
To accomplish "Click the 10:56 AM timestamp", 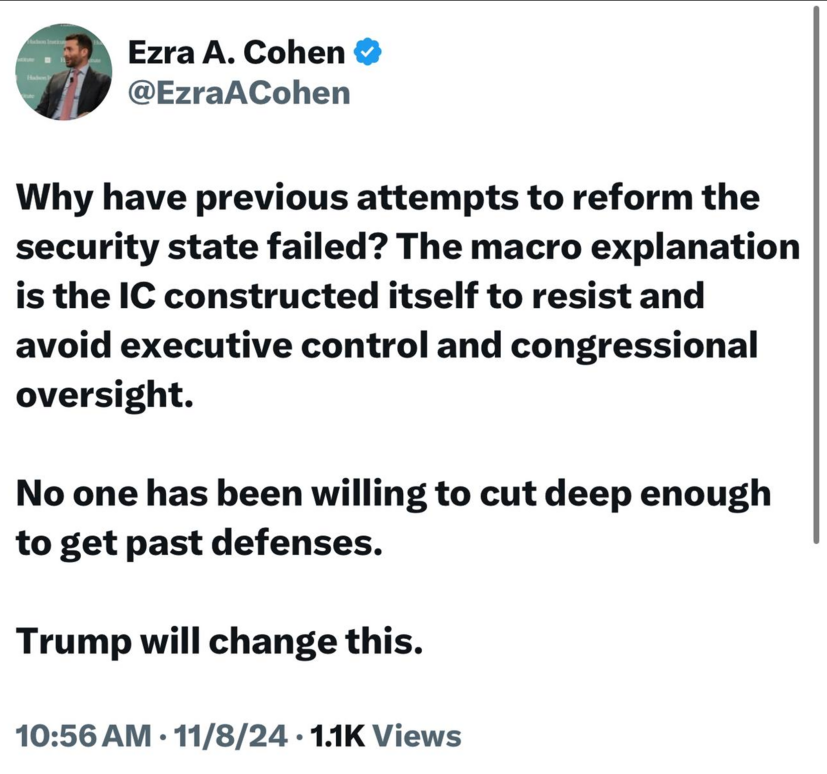I will pyautogui.click(x=82, y=736).
